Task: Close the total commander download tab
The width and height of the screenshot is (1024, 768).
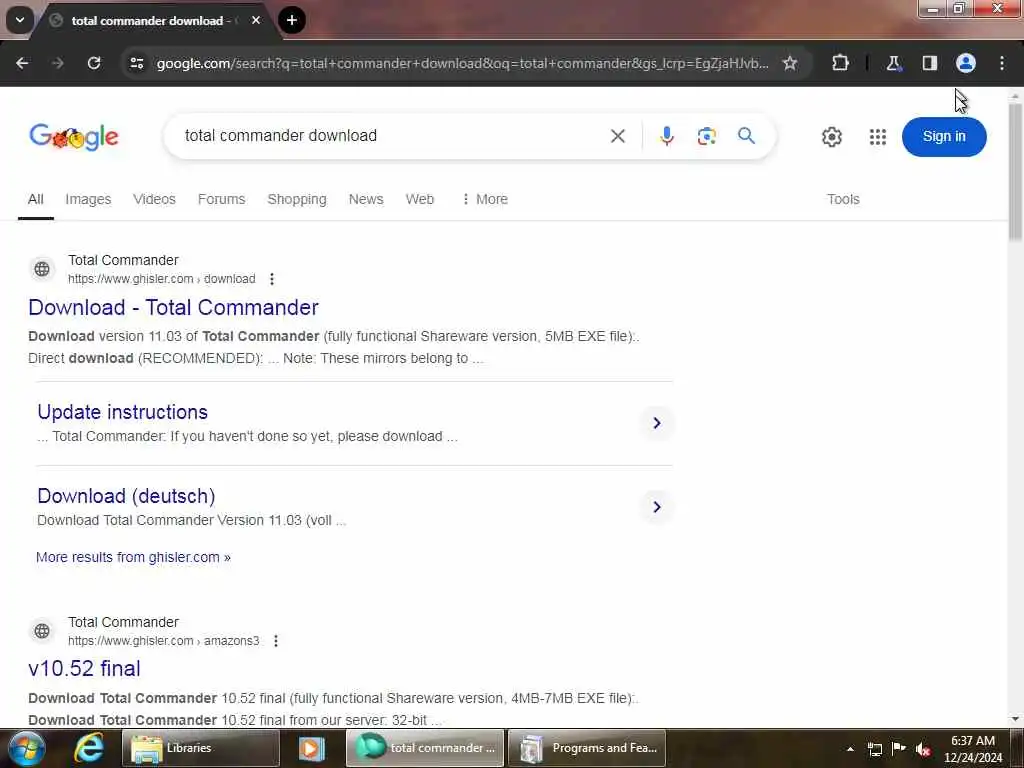Action: click(256, 20)
